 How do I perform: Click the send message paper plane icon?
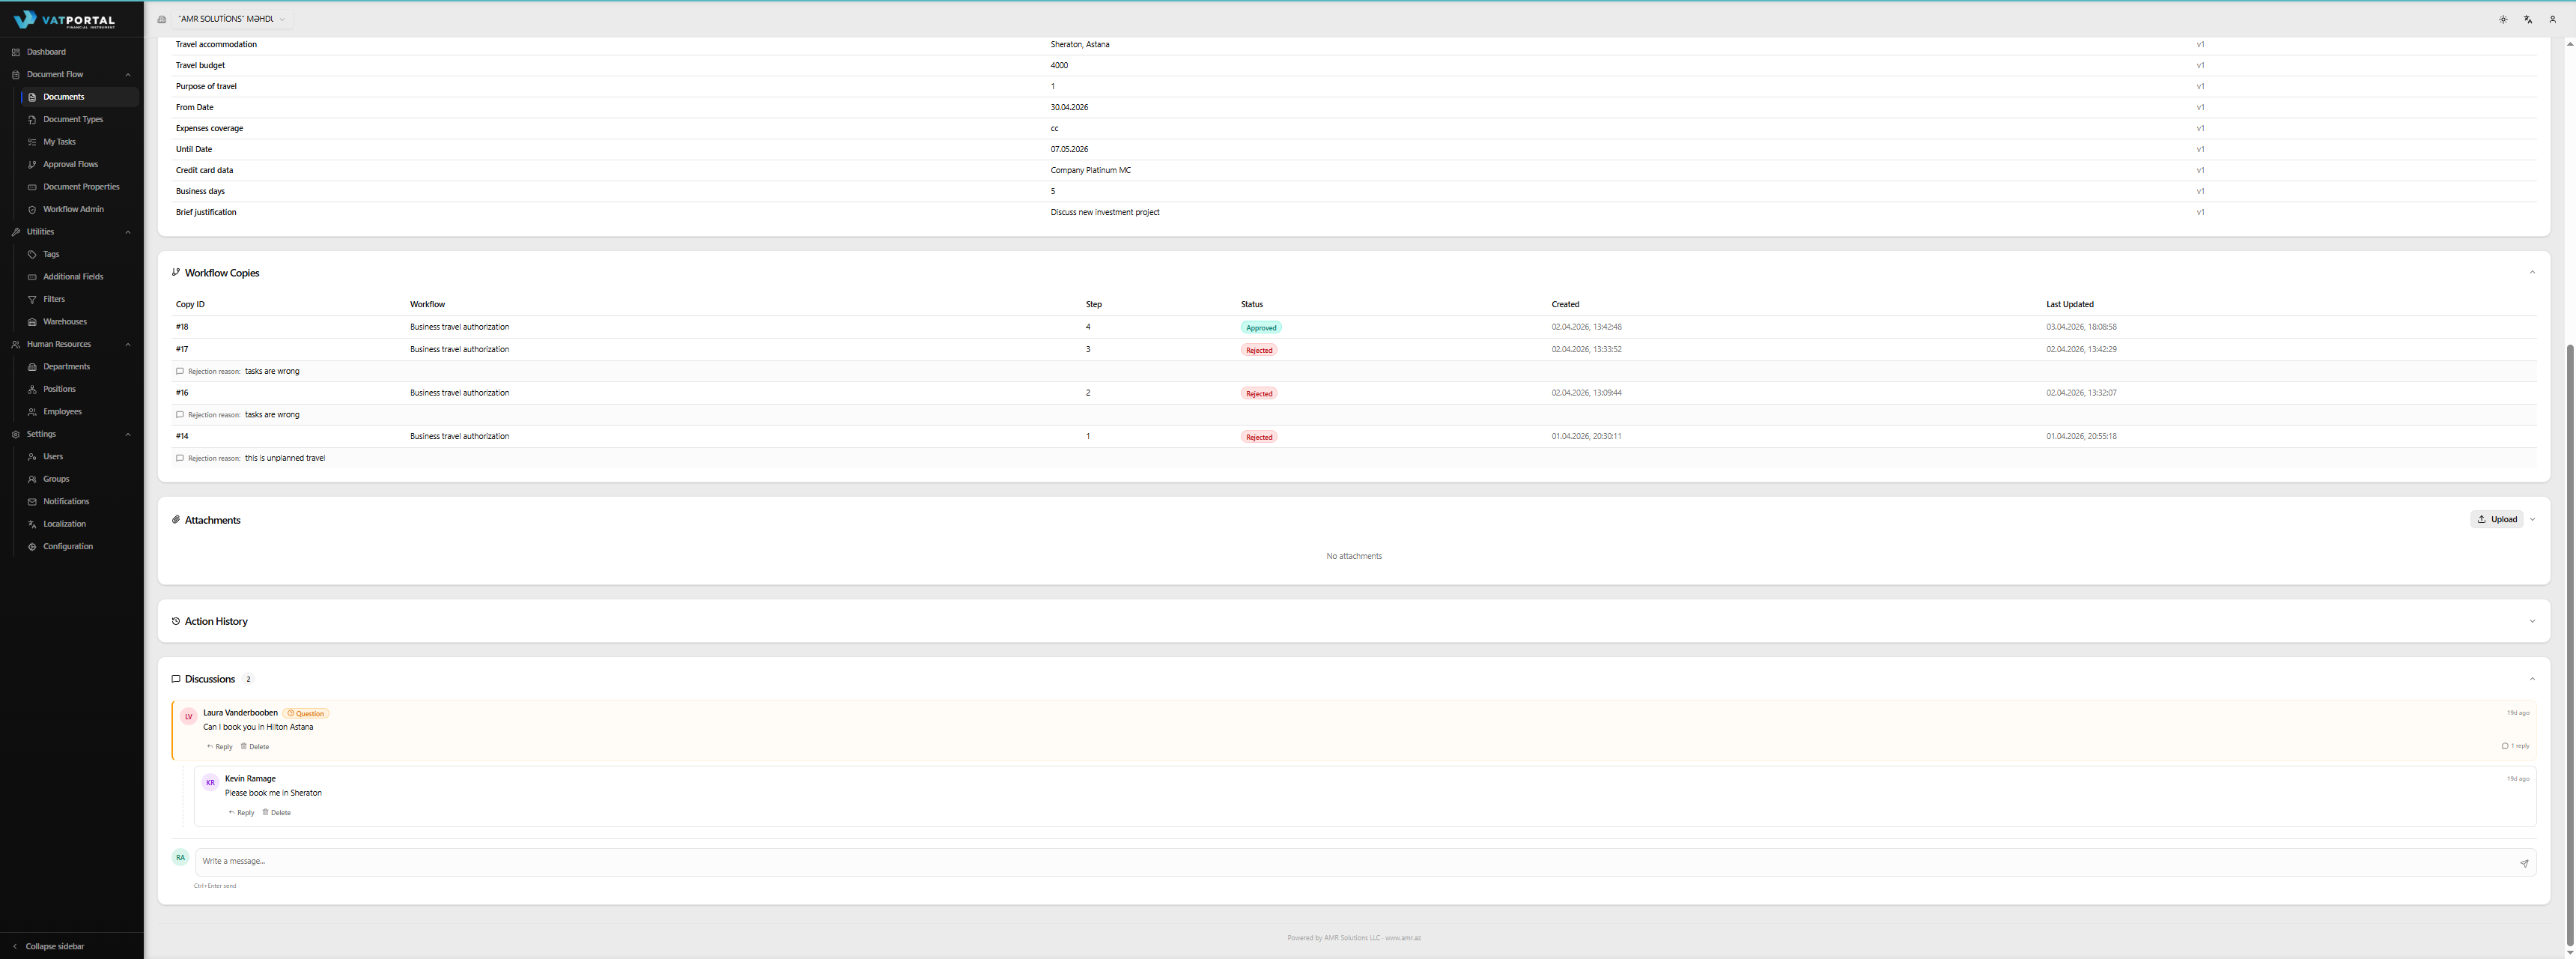pyautogui.click(x=2524, y=863)
